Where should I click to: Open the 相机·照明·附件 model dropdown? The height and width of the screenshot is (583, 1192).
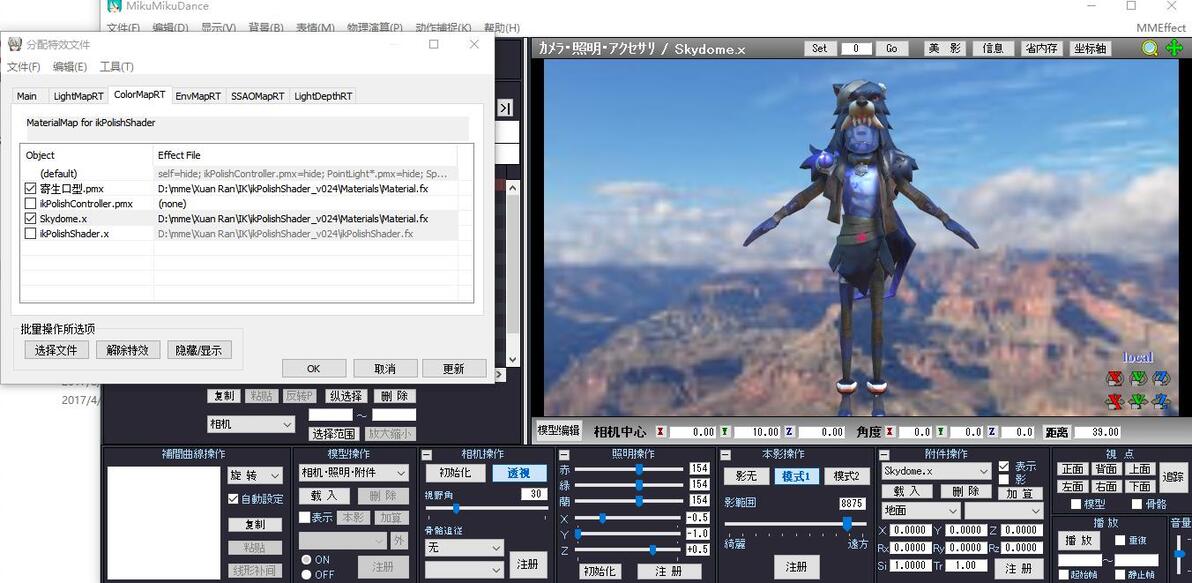coord(354,473)
